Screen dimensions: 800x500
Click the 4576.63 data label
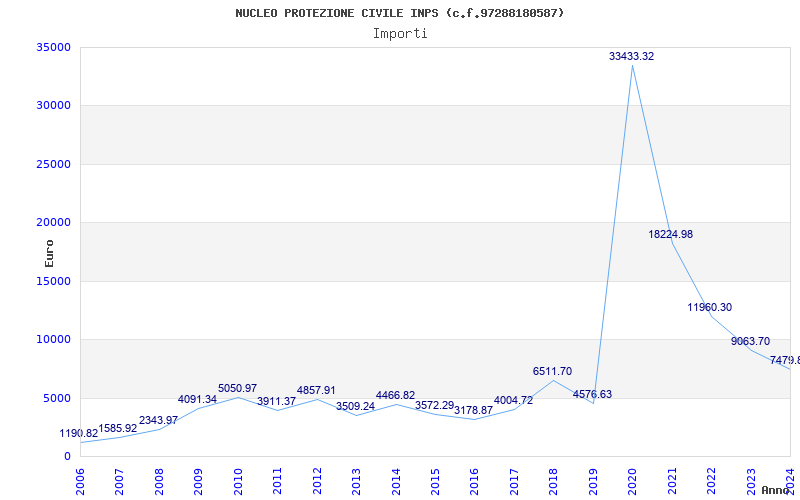pyautogui.click(x=592, y=395)
